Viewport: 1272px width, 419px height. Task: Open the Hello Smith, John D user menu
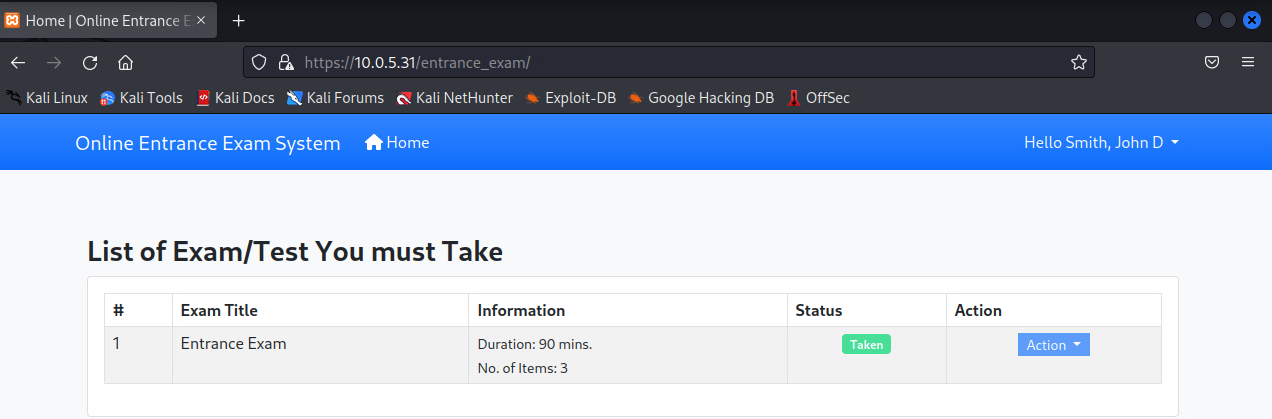(x=1101, y=143)
